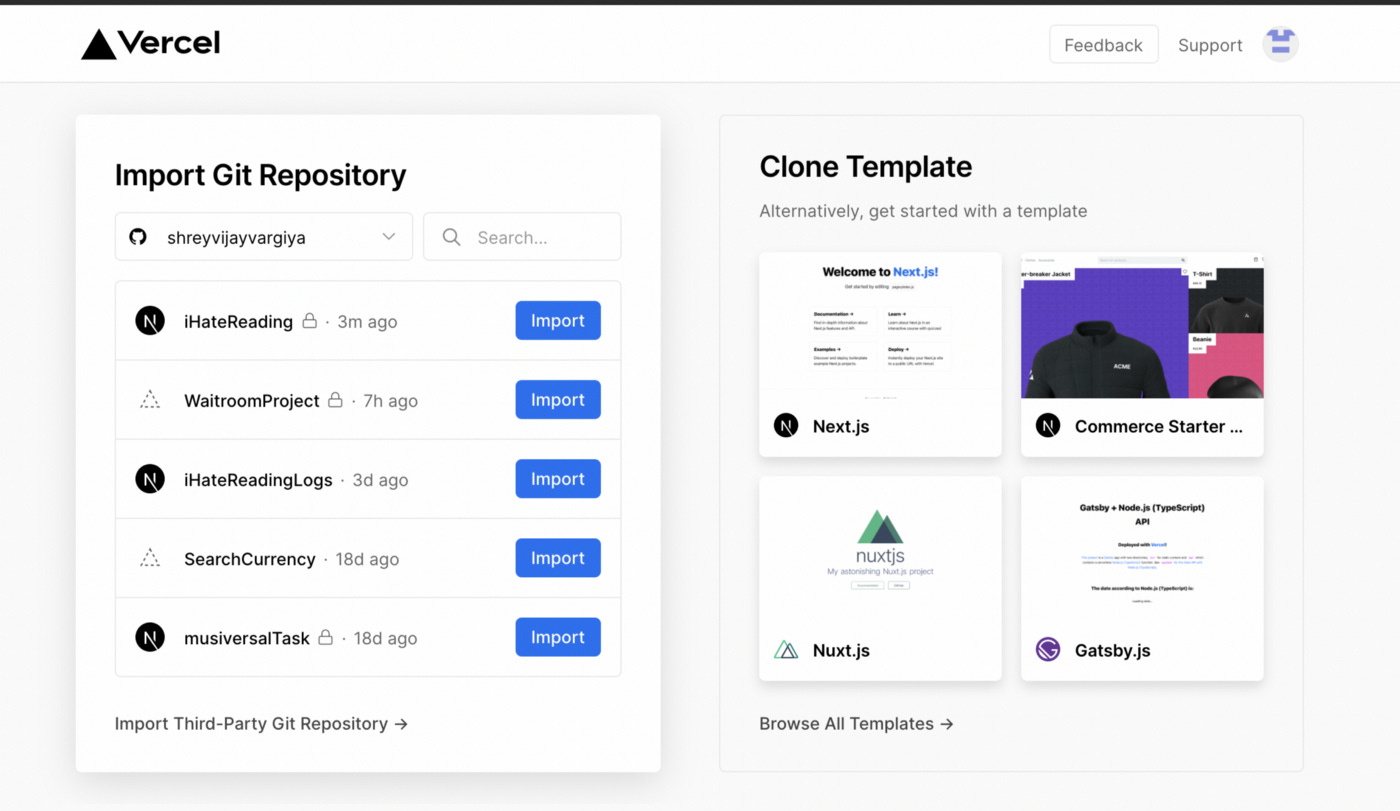Viewport: 1400px width, 811px height.
Task: Click 'Alternatively, get started with a template' text
Action: tap(923, 211)
